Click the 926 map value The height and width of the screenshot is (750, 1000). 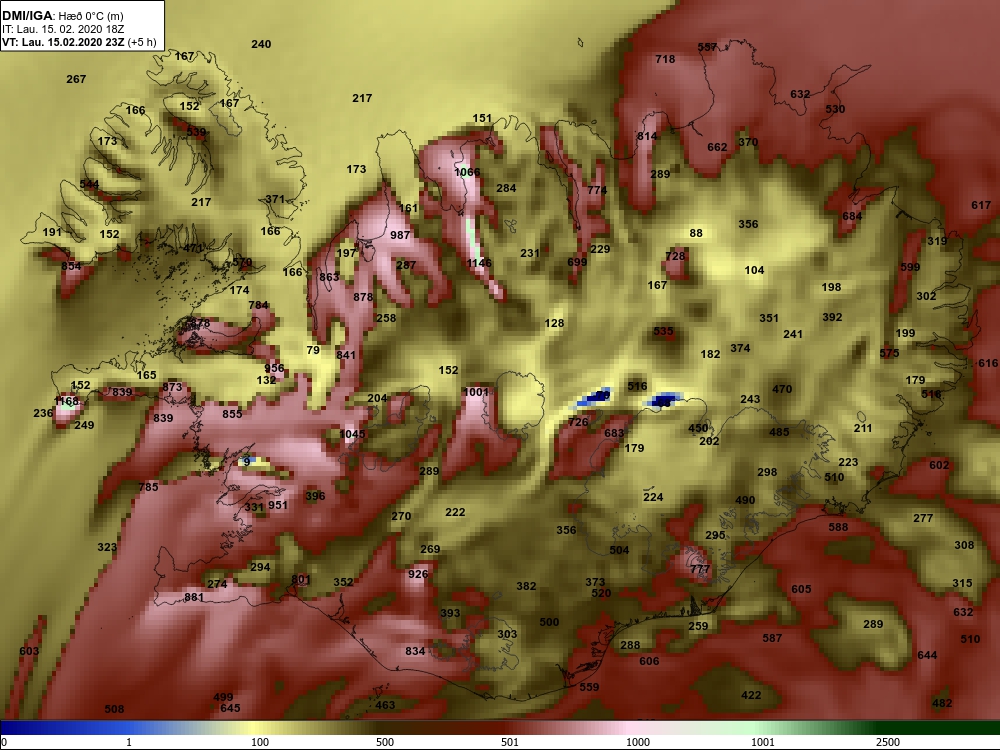418,574
